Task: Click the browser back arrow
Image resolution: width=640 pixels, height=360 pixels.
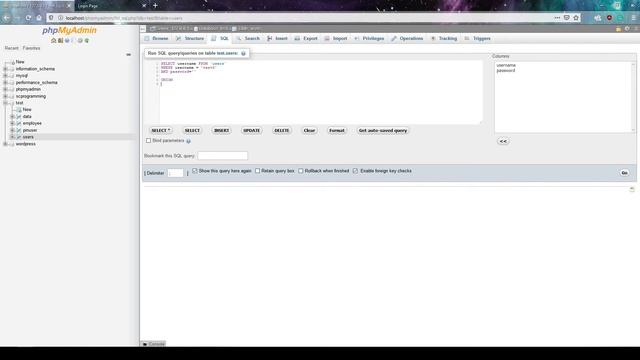Action: pos(7,18)
